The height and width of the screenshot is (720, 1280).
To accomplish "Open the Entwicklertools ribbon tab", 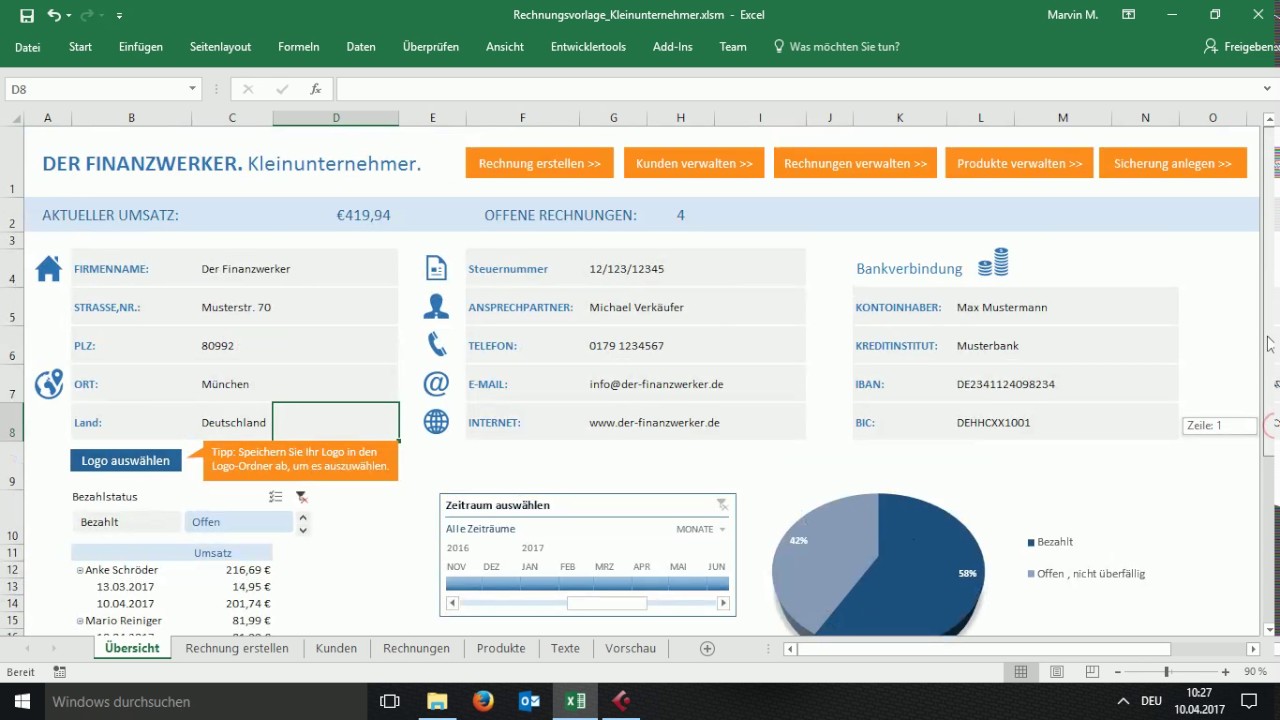I will coord(588,47).
